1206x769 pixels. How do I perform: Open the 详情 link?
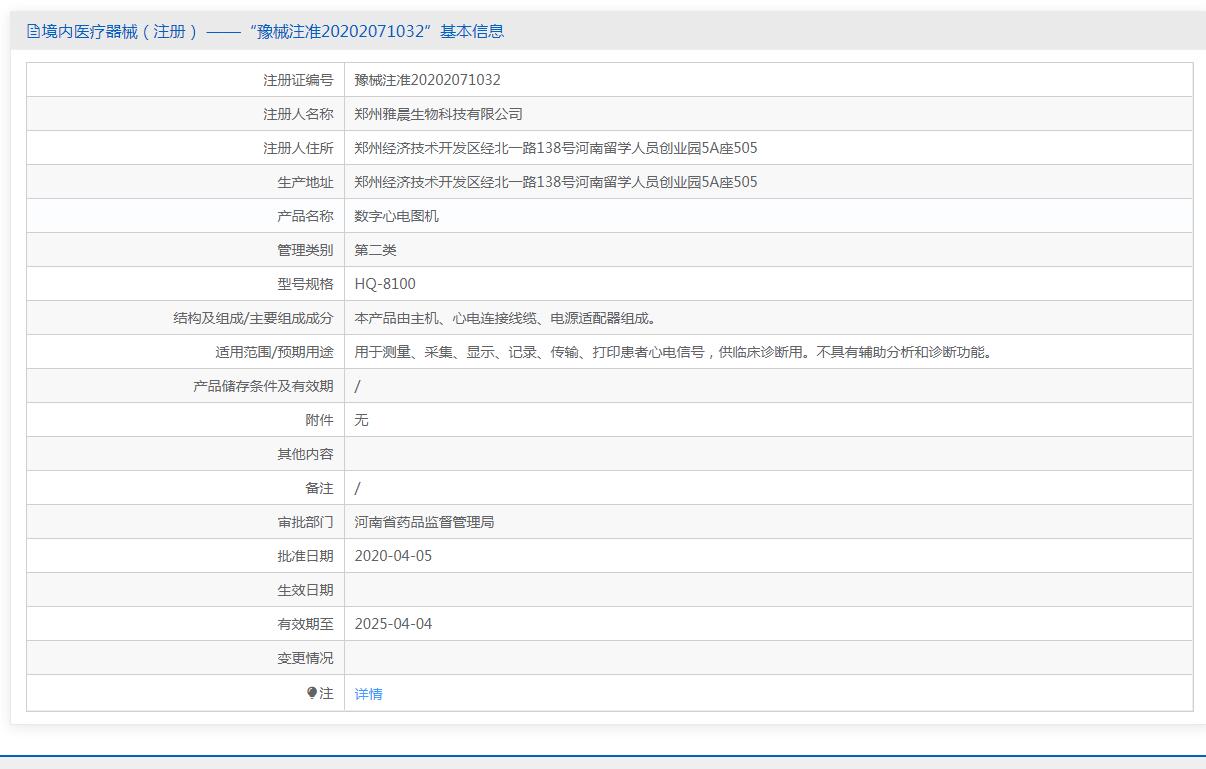368,694
